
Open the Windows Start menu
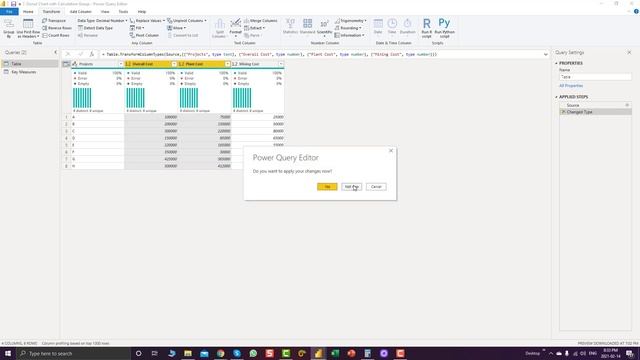click(8, 353)
